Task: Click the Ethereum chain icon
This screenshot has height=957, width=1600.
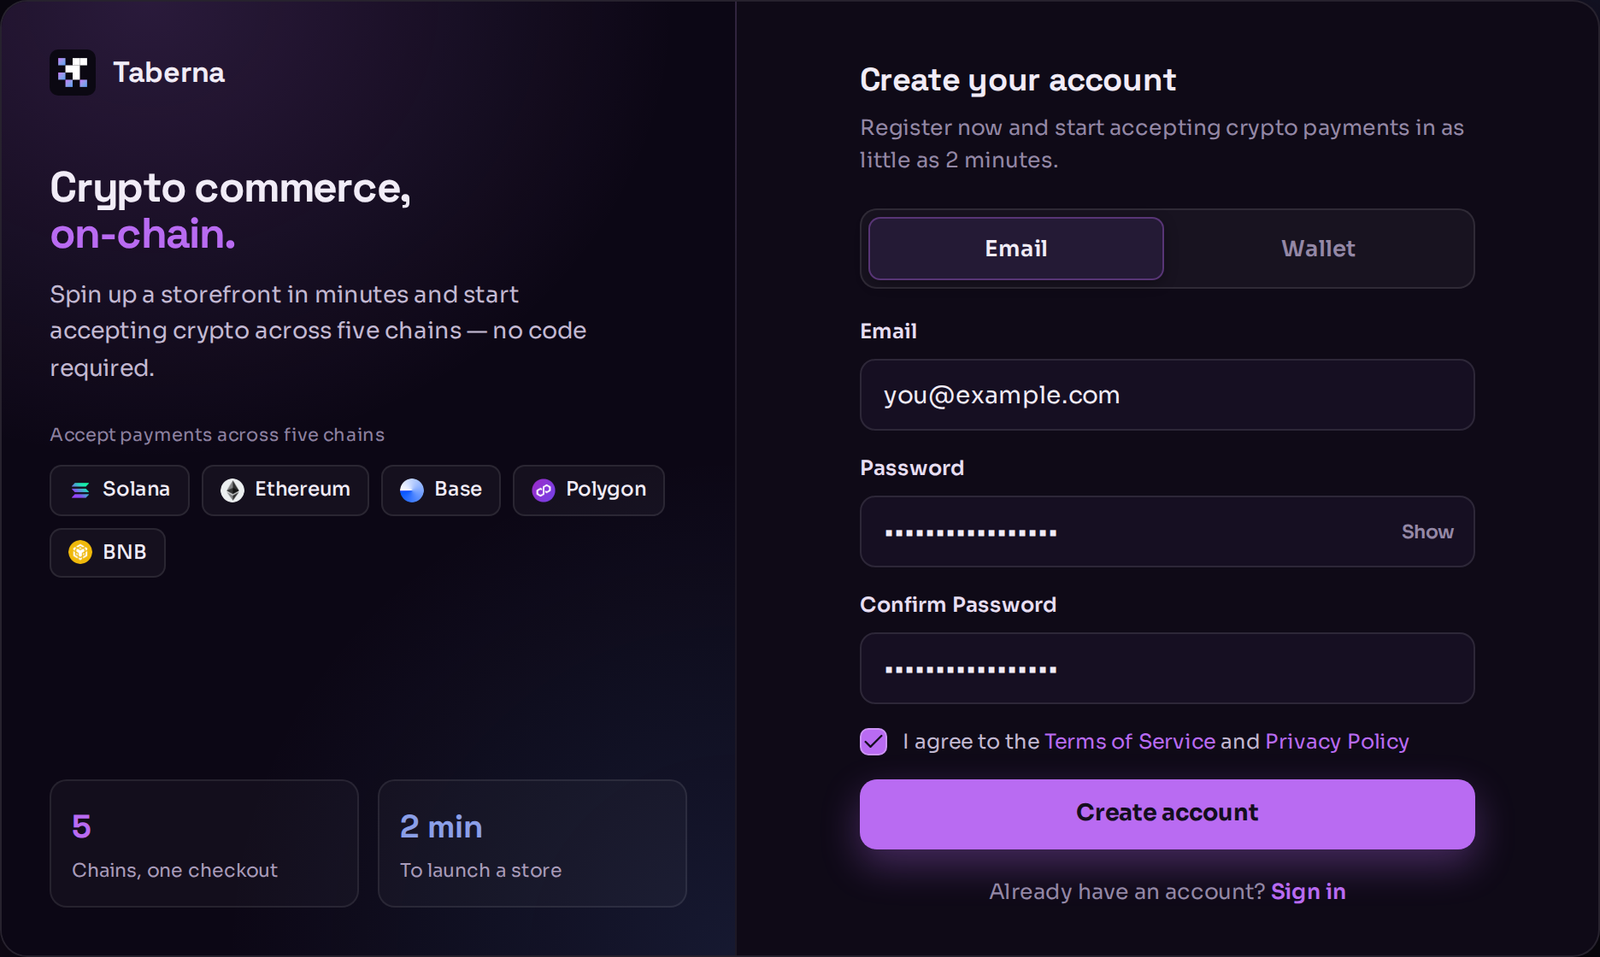Action: tap(232, 490)
